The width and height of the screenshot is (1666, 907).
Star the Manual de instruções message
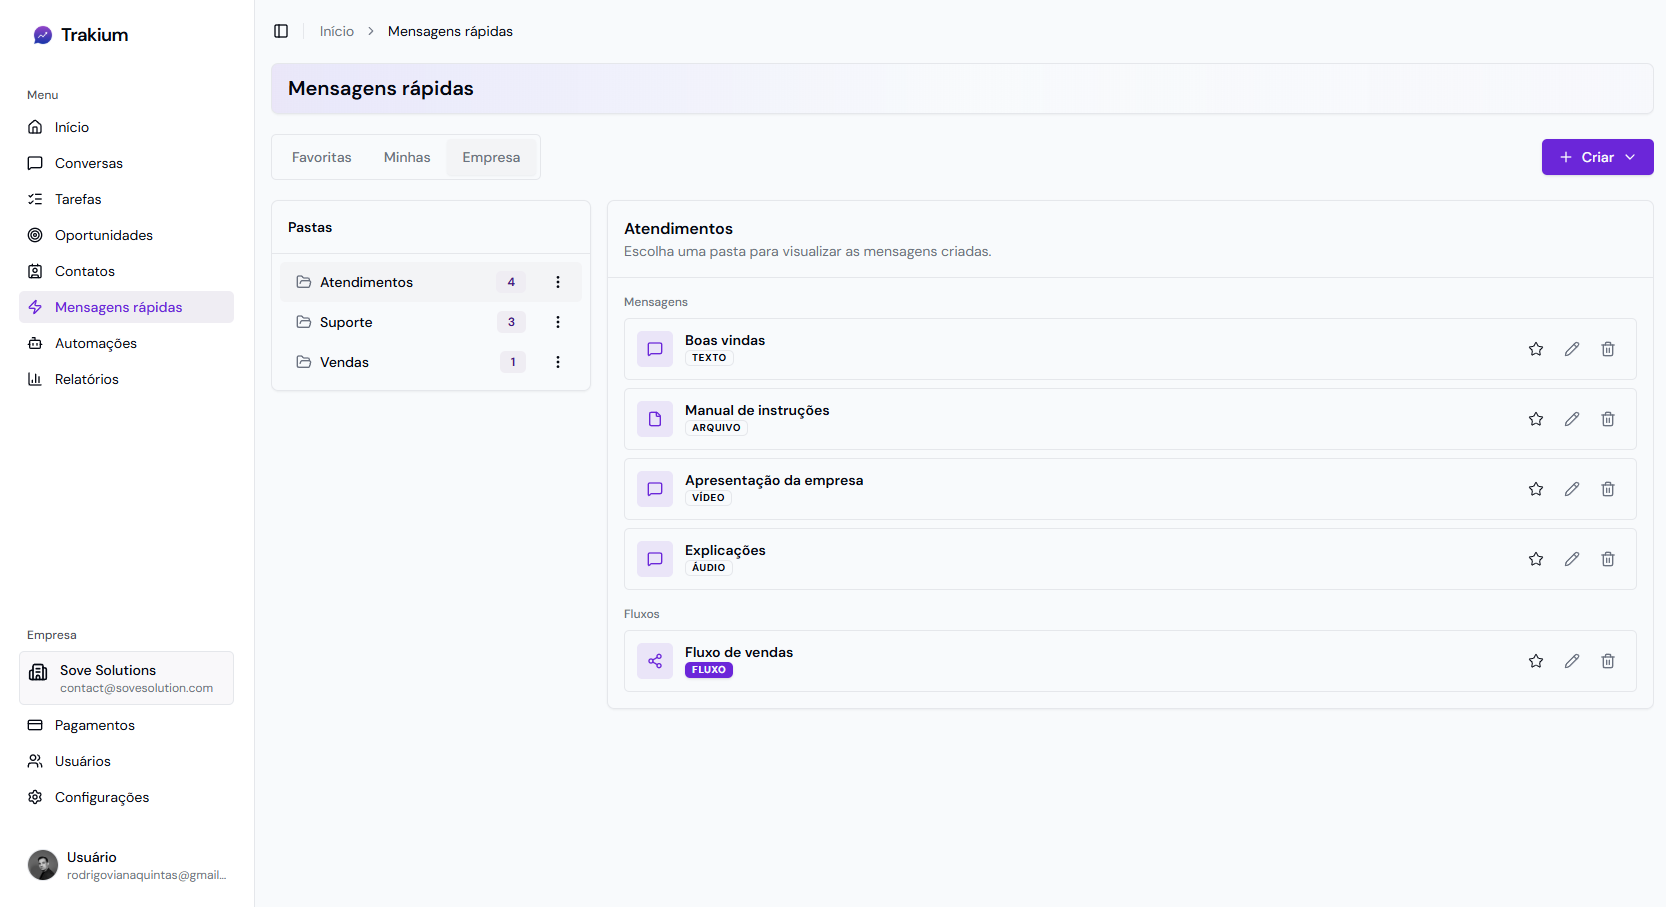pos(1535,419)
